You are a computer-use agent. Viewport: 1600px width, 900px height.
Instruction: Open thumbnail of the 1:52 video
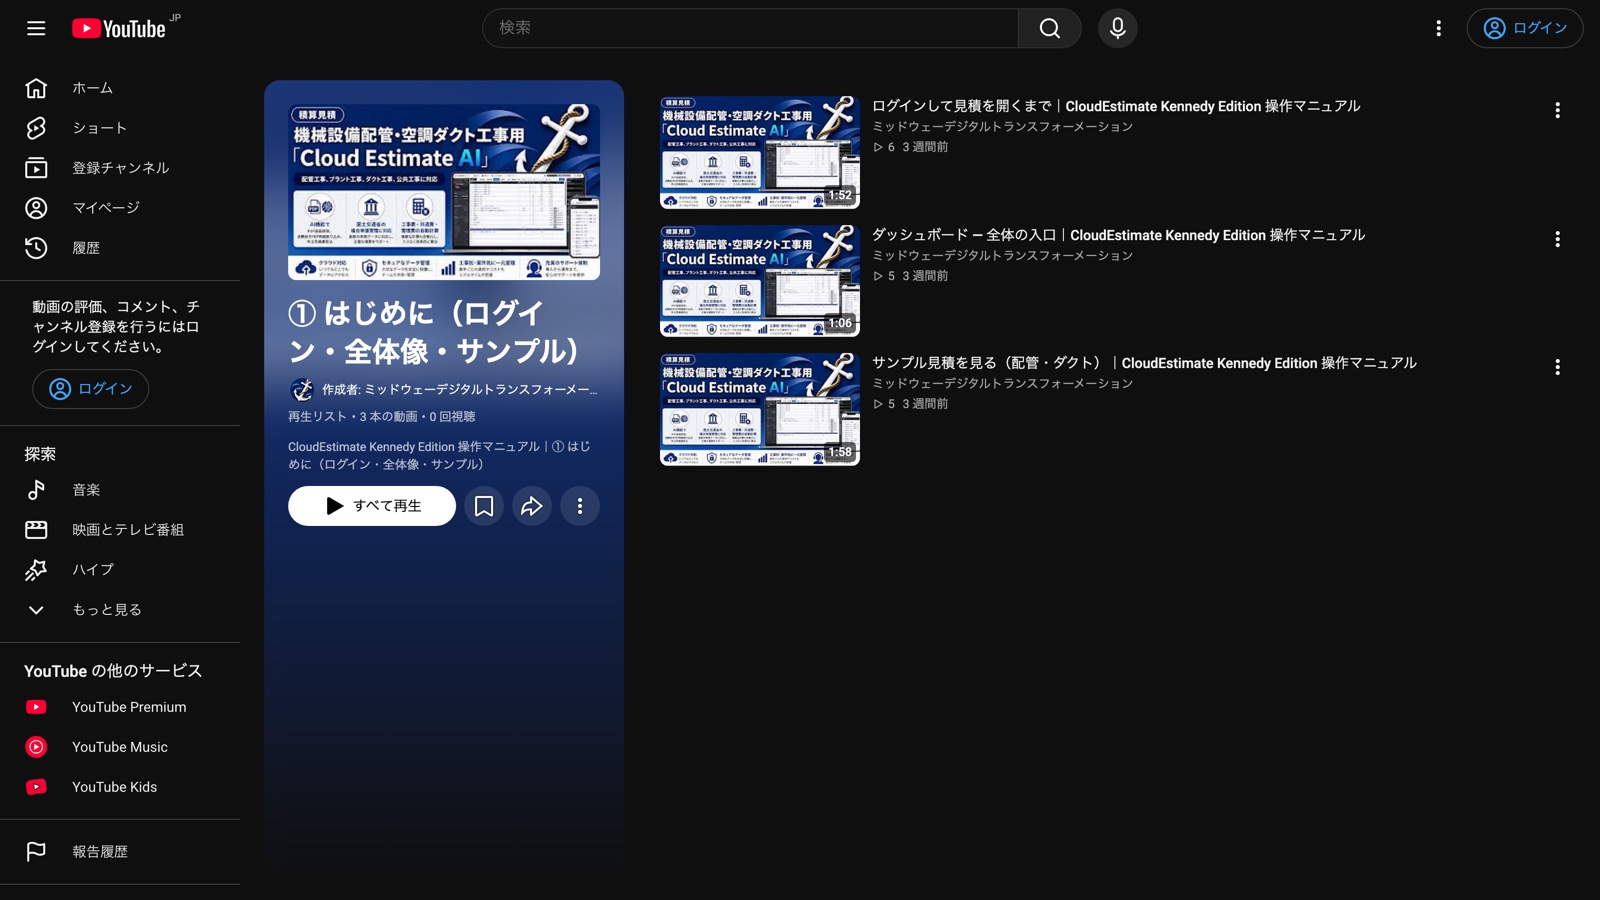point(760,152)
